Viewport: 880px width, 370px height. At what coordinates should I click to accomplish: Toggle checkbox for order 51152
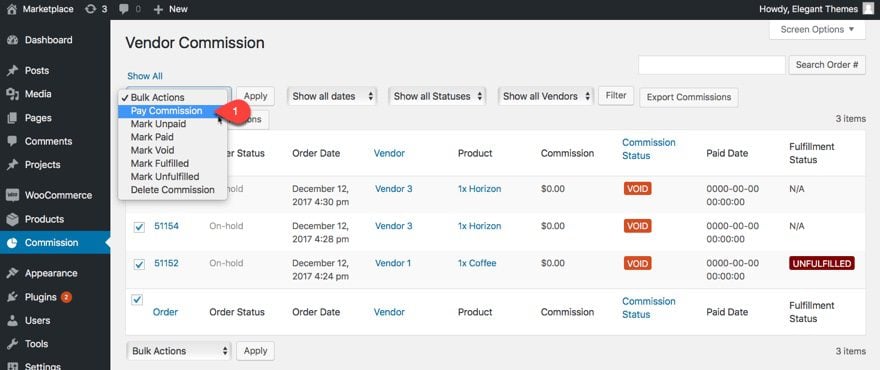[139, 264]
